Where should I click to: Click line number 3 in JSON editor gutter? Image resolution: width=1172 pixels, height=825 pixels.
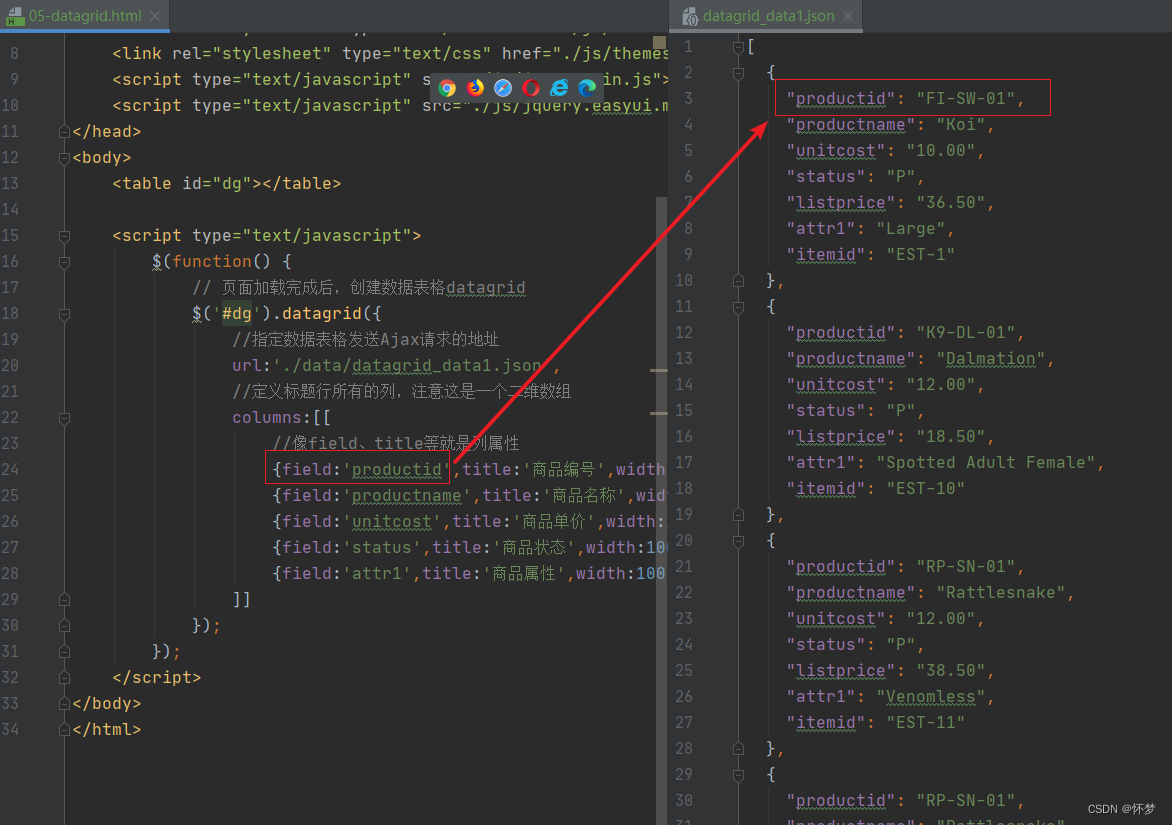[x=688, y=99]
